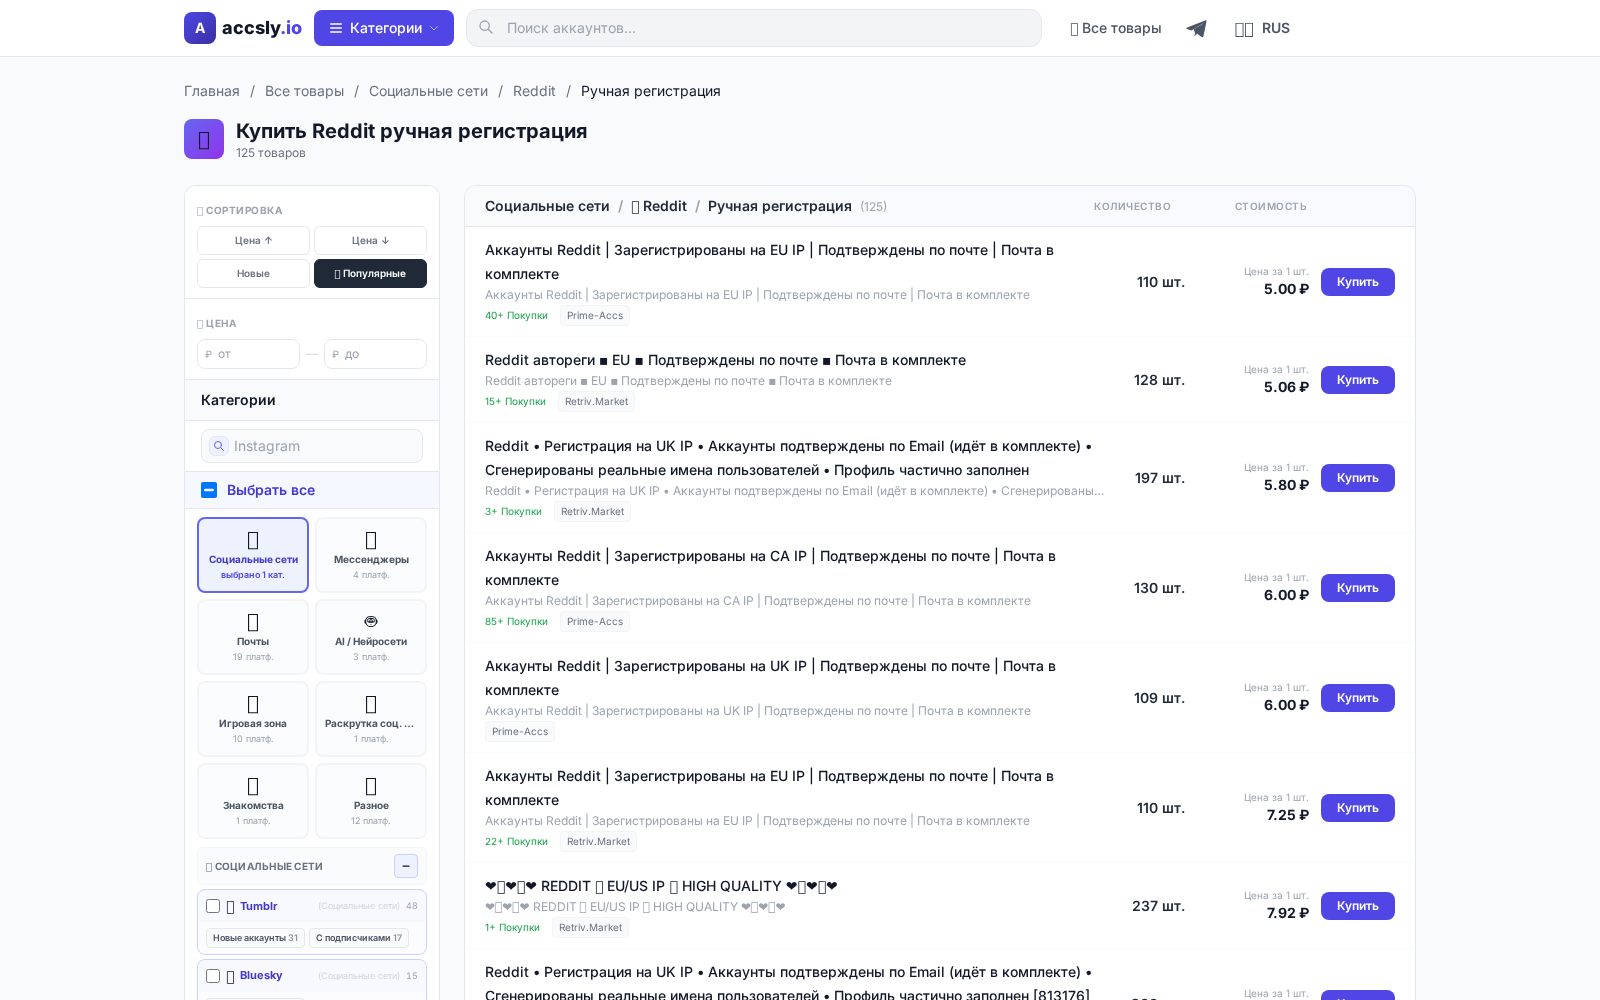
Task: Check the Tumblr platform checkbox
Action: (x=213, y=906)
